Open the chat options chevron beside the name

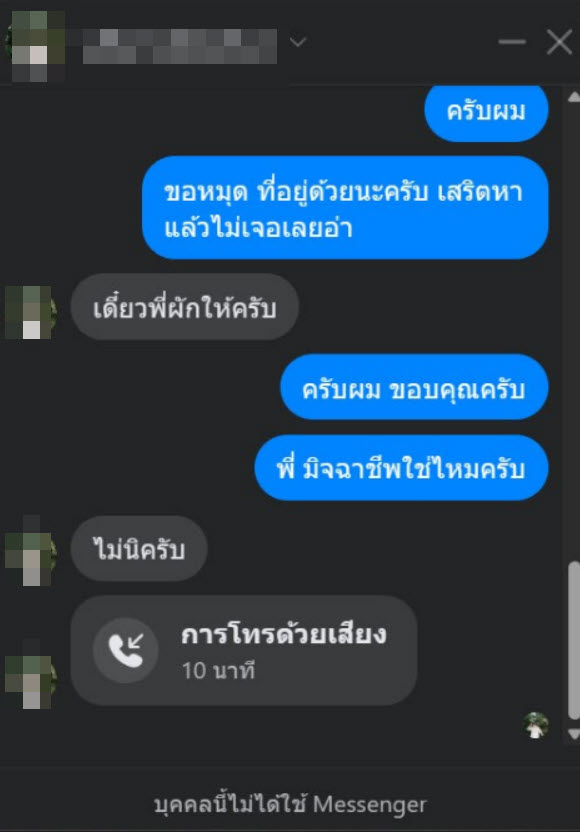click(x=298, y=41)
